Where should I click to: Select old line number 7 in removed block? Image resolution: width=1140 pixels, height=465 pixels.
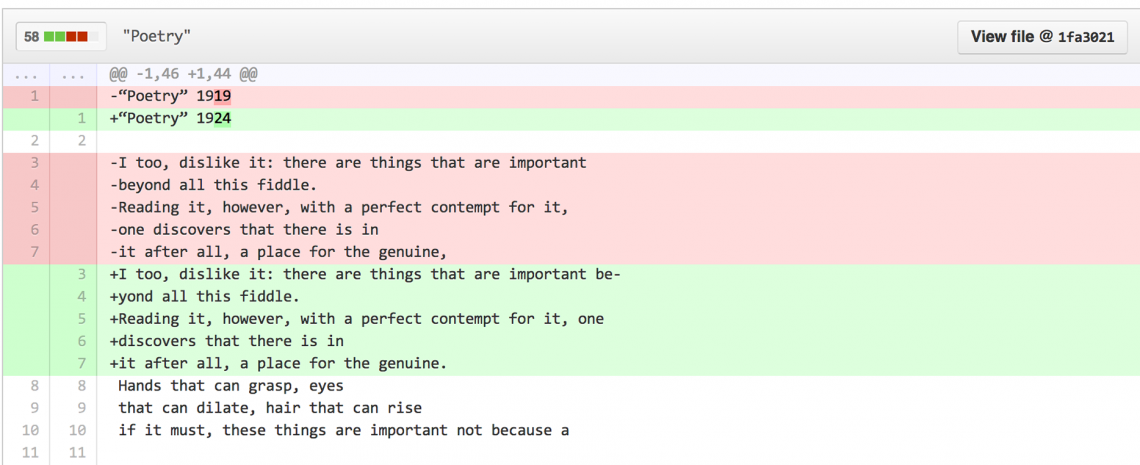pos(34,252)
